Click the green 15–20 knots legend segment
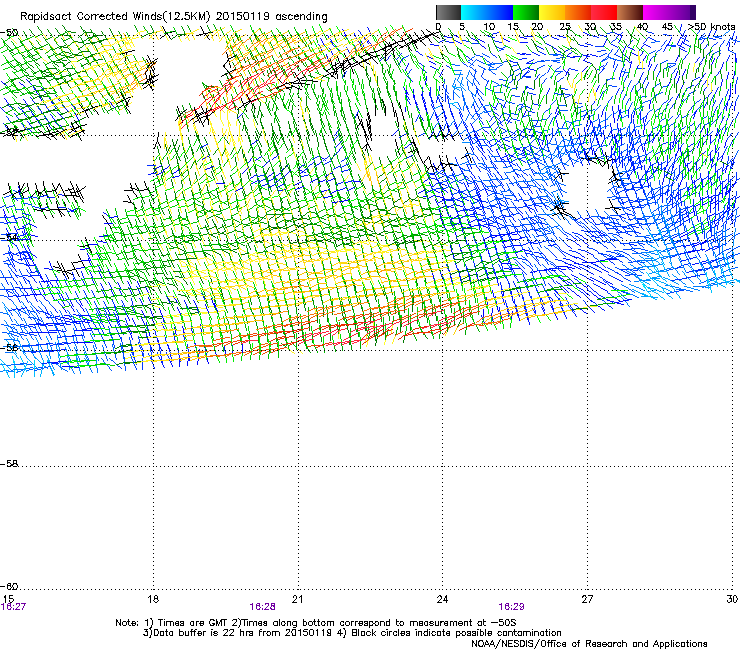This screenshot has width=740, height=650. 526,12
